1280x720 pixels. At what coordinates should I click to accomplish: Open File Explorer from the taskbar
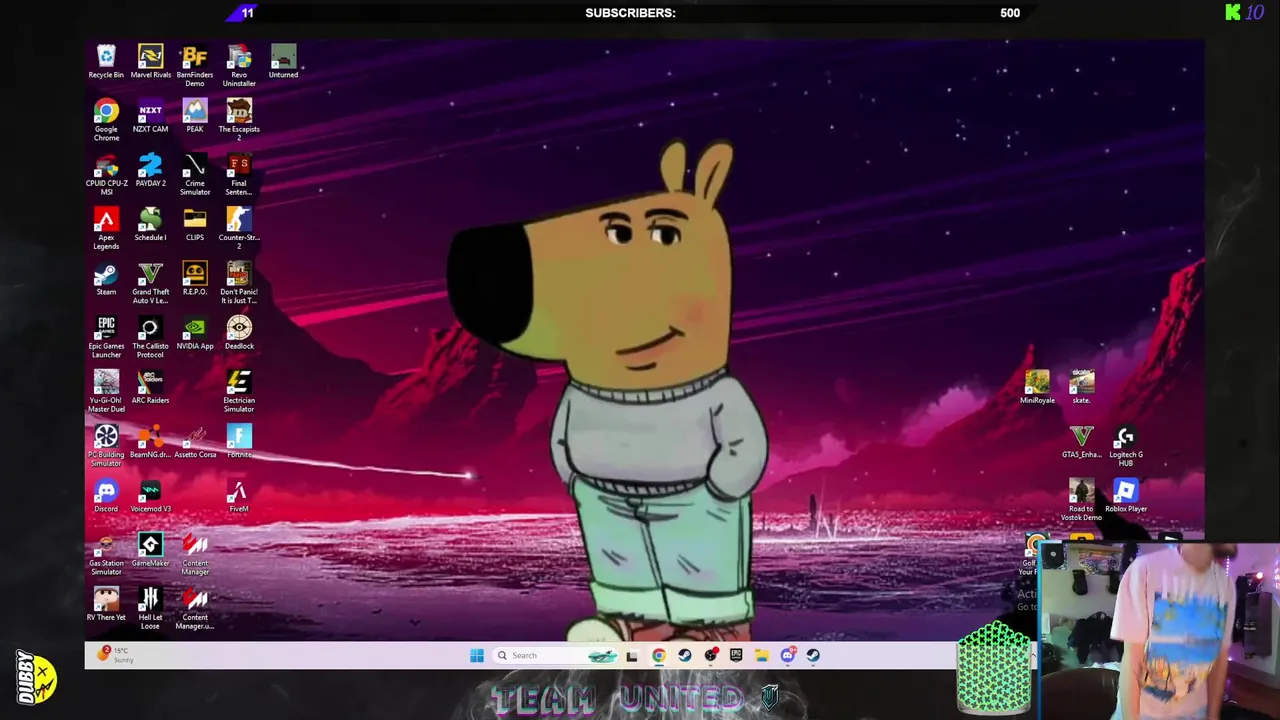(762, 655)
